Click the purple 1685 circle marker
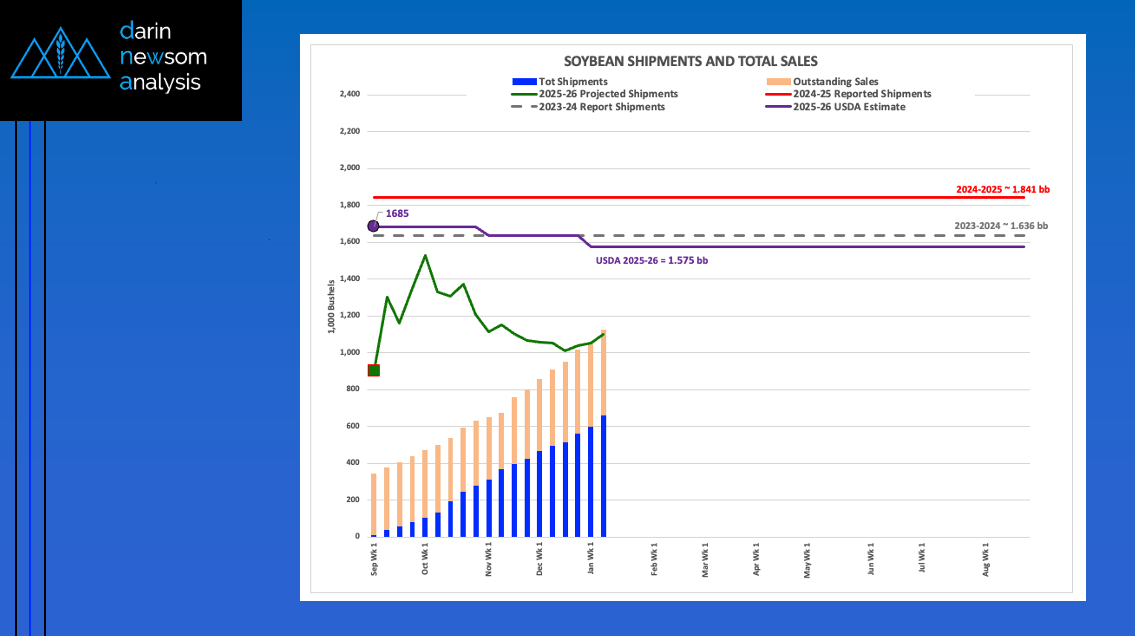Image resolution: width=1135 pixels, height=636 pixels. click(x=374, y=226)
